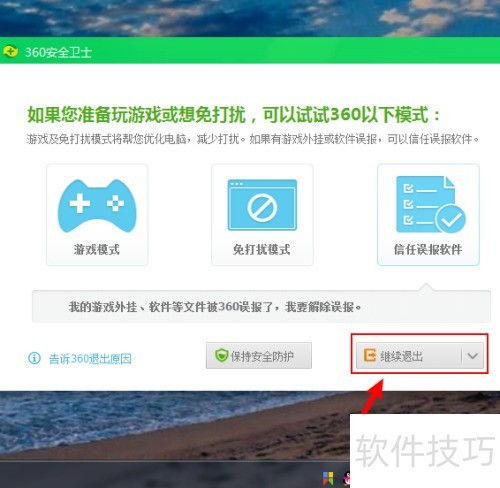Click orange exit icon on 继续退出 button
The image size is (500, 488).
[x=370, y=355]
